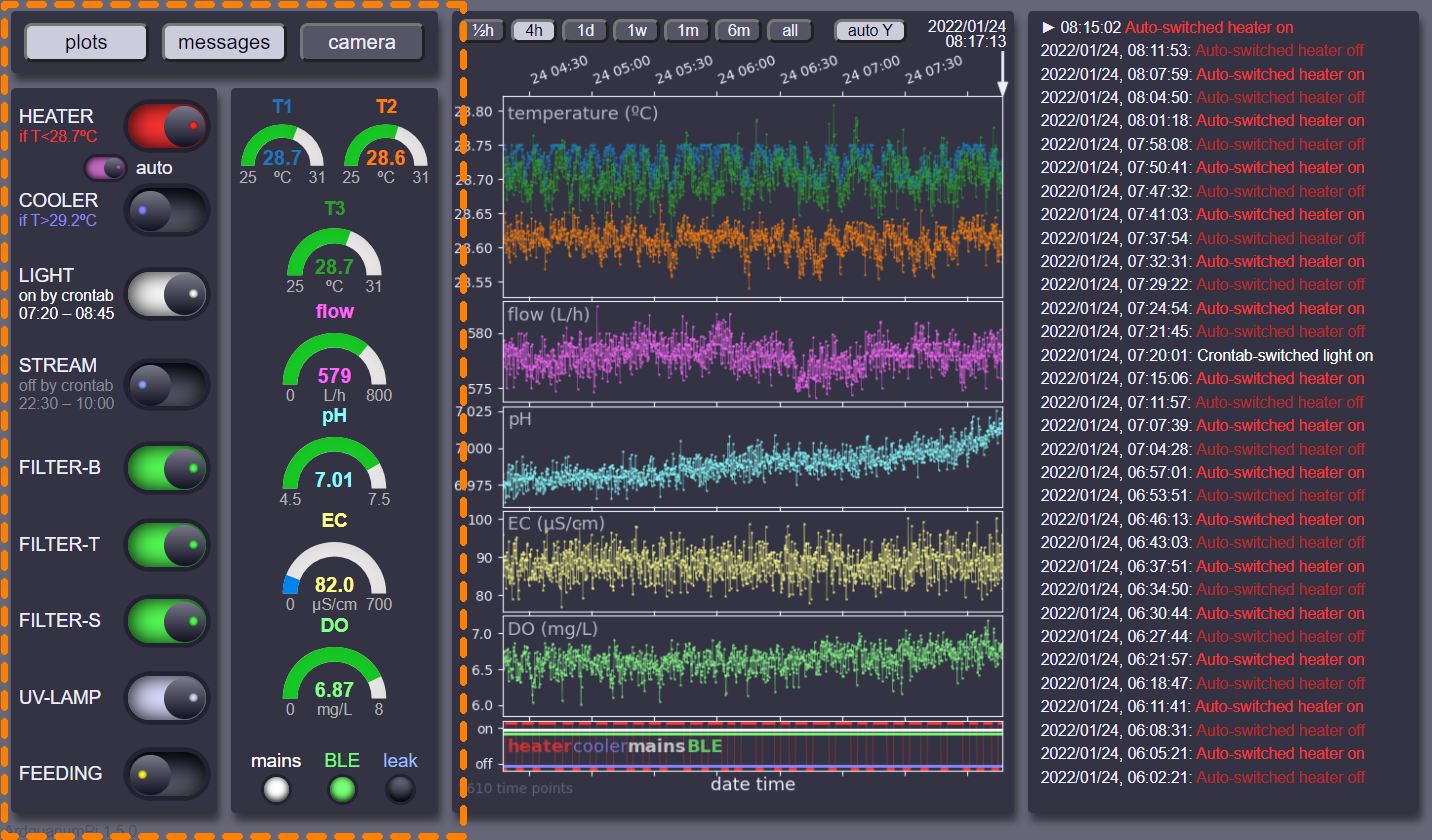Select the ½h time range
The width and height of the screenshot is (1432, 840).
[484, 30]
